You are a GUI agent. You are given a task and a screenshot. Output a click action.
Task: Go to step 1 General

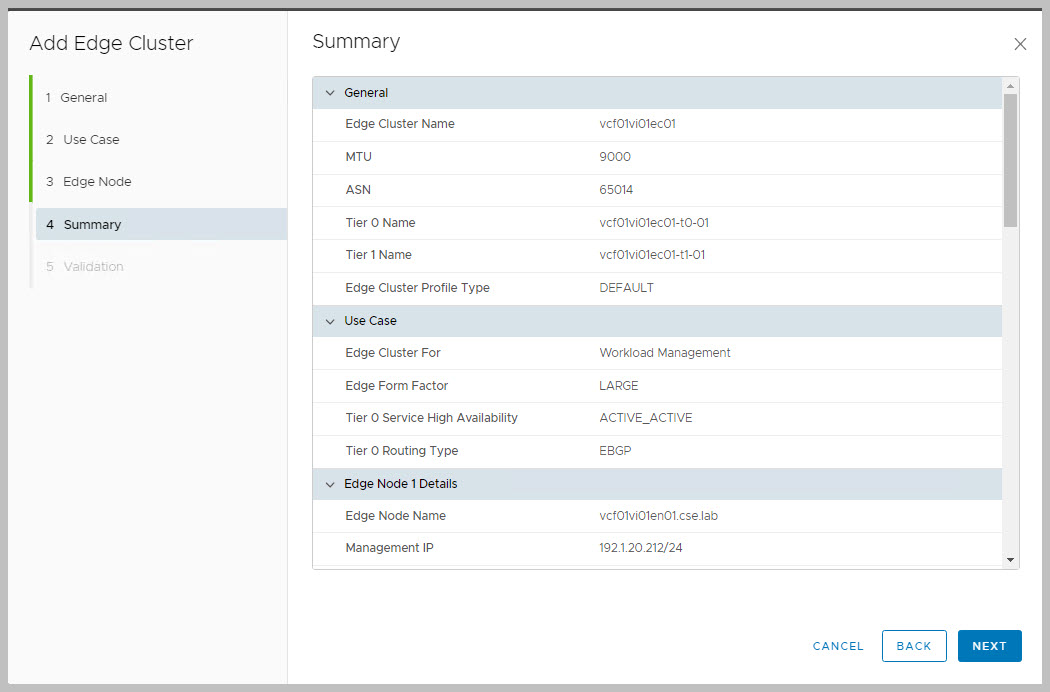click(x=83, y=98)
